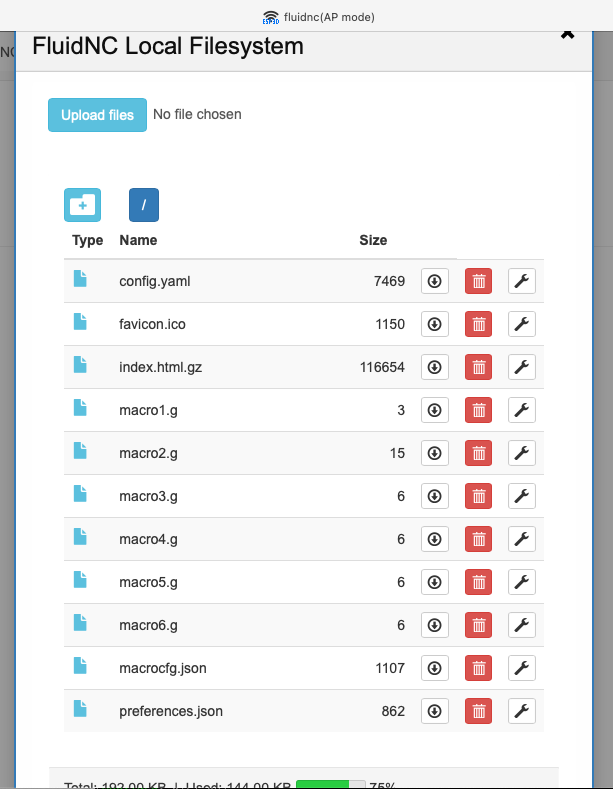The image size is (613, 789).
Task: Click the favicon.ico file name
Action: coord(152,324)
